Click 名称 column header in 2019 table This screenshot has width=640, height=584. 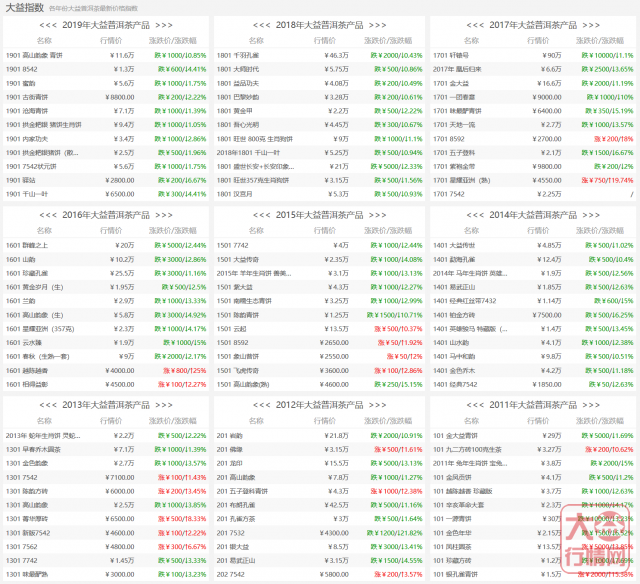pyautogui.click(x=44, y=41)
